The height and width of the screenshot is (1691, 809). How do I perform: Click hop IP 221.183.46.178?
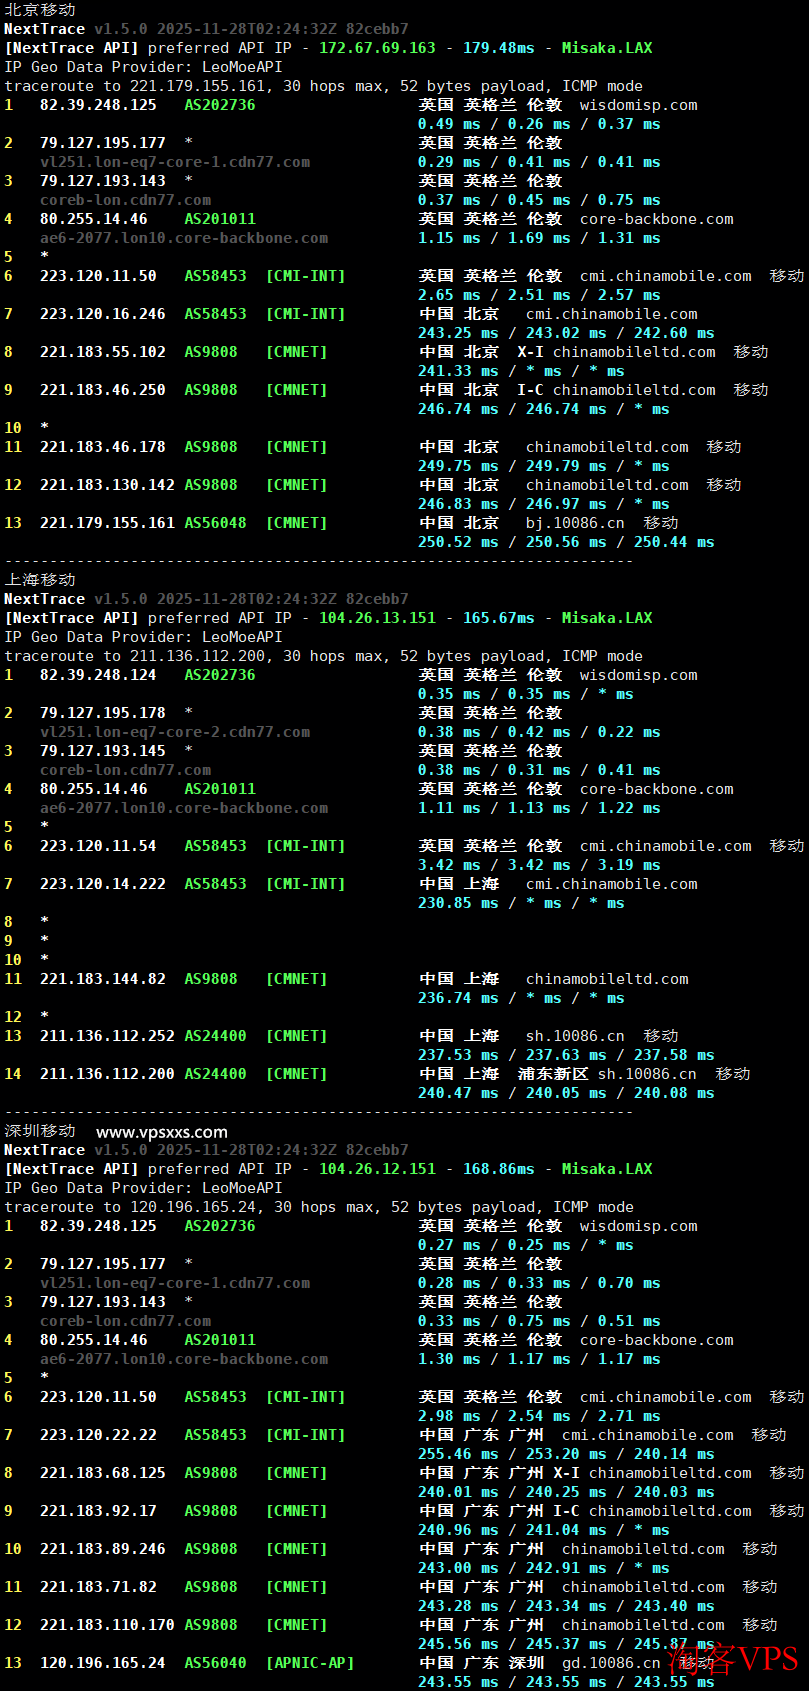coord(103,447)
